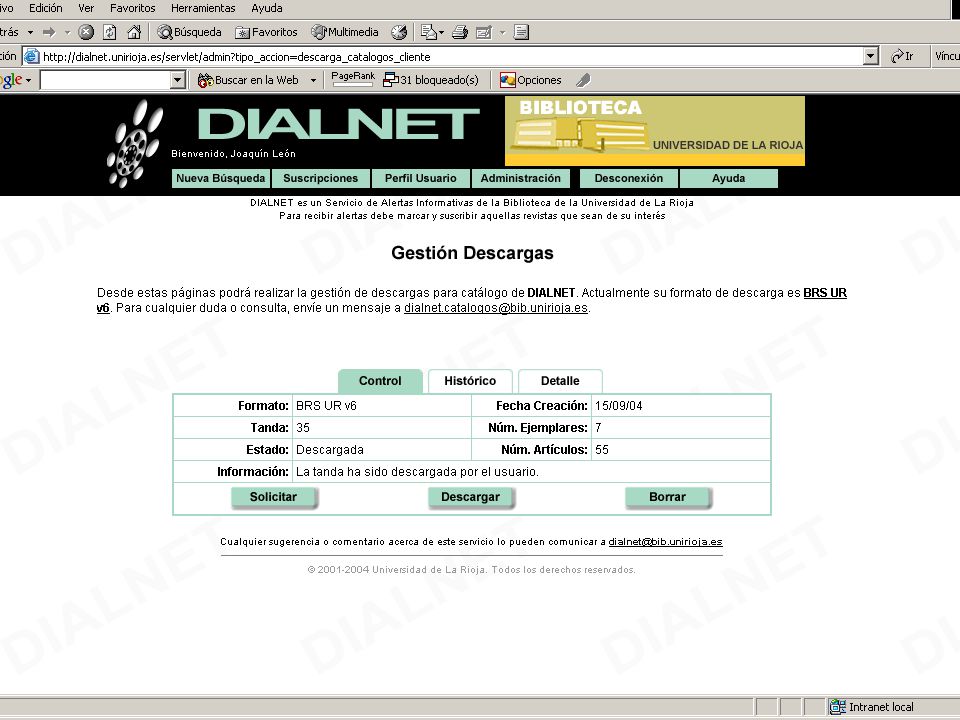Image resolution: width=960 pixels, height=720 pixels.
Task: Click the Discuss icon at the toolbar's end
Action: pos(521,32)
